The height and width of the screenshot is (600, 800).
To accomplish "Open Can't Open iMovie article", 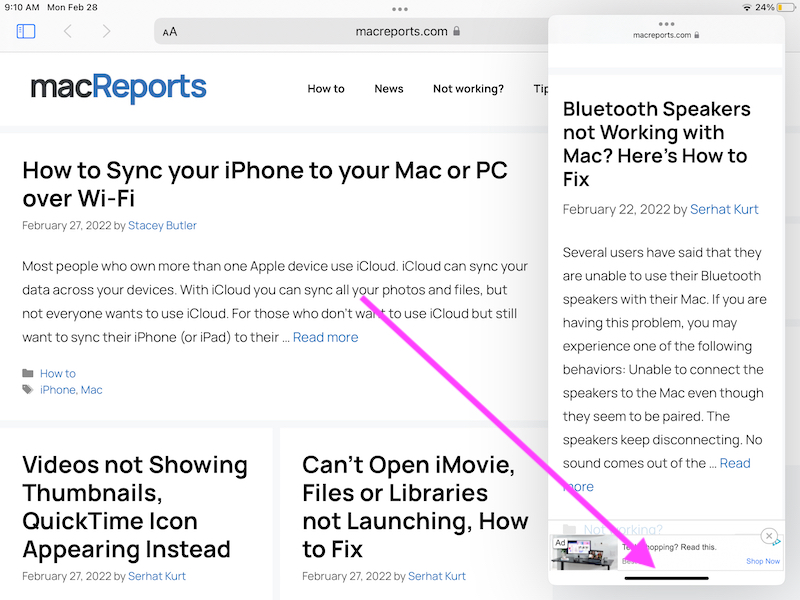I will pos(415,507).
